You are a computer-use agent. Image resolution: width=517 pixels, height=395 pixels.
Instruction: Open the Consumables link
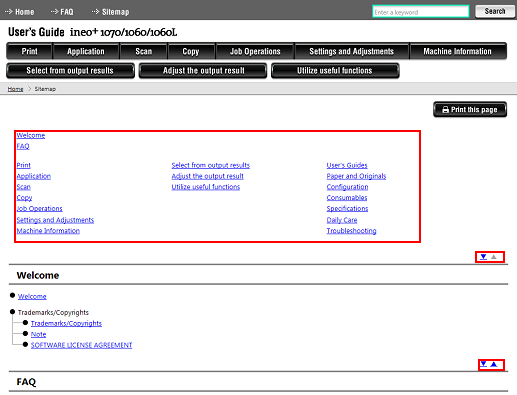pyautogui.click(x=347, y=198)
